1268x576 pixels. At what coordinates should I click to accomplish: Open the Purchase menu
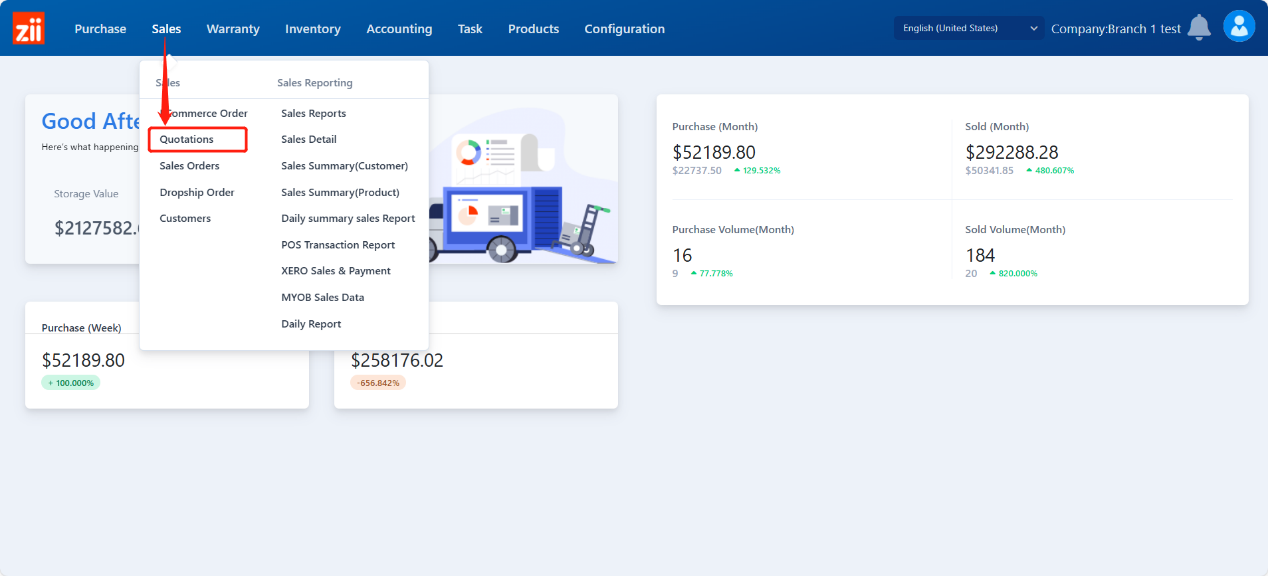100,29
